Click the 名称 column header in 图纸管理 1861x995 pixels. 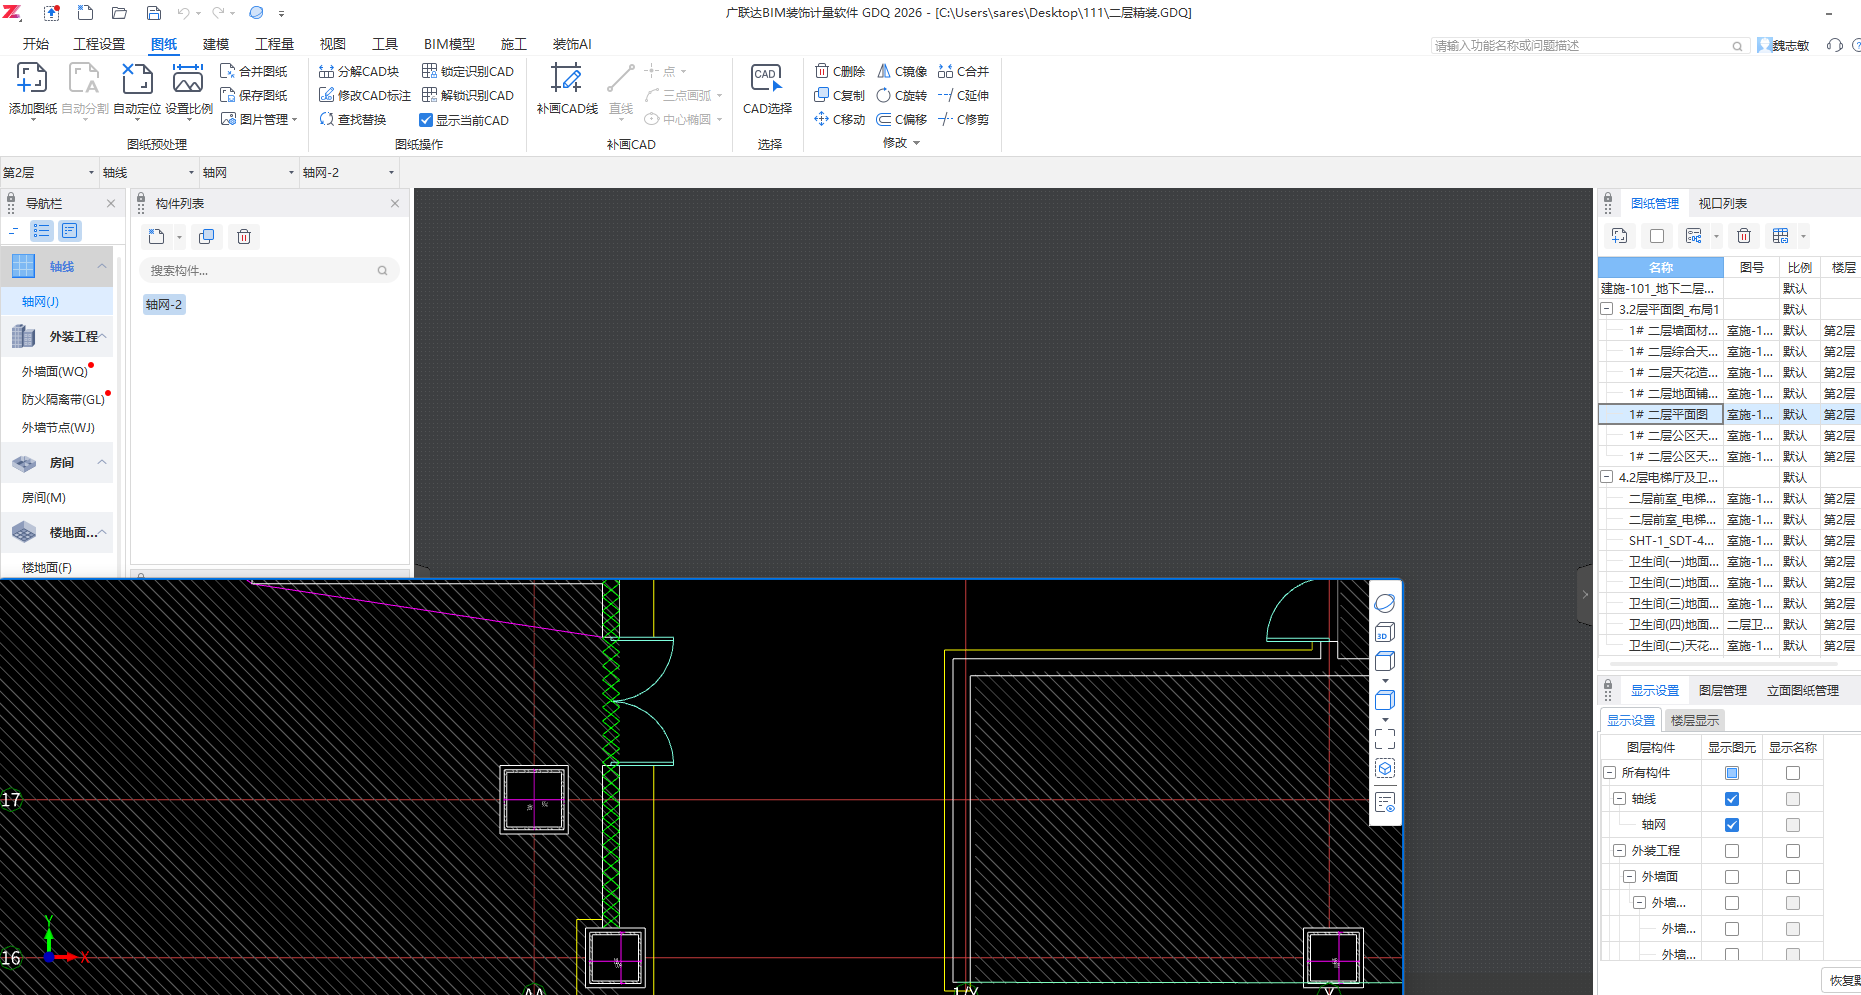click(1661, 267)
